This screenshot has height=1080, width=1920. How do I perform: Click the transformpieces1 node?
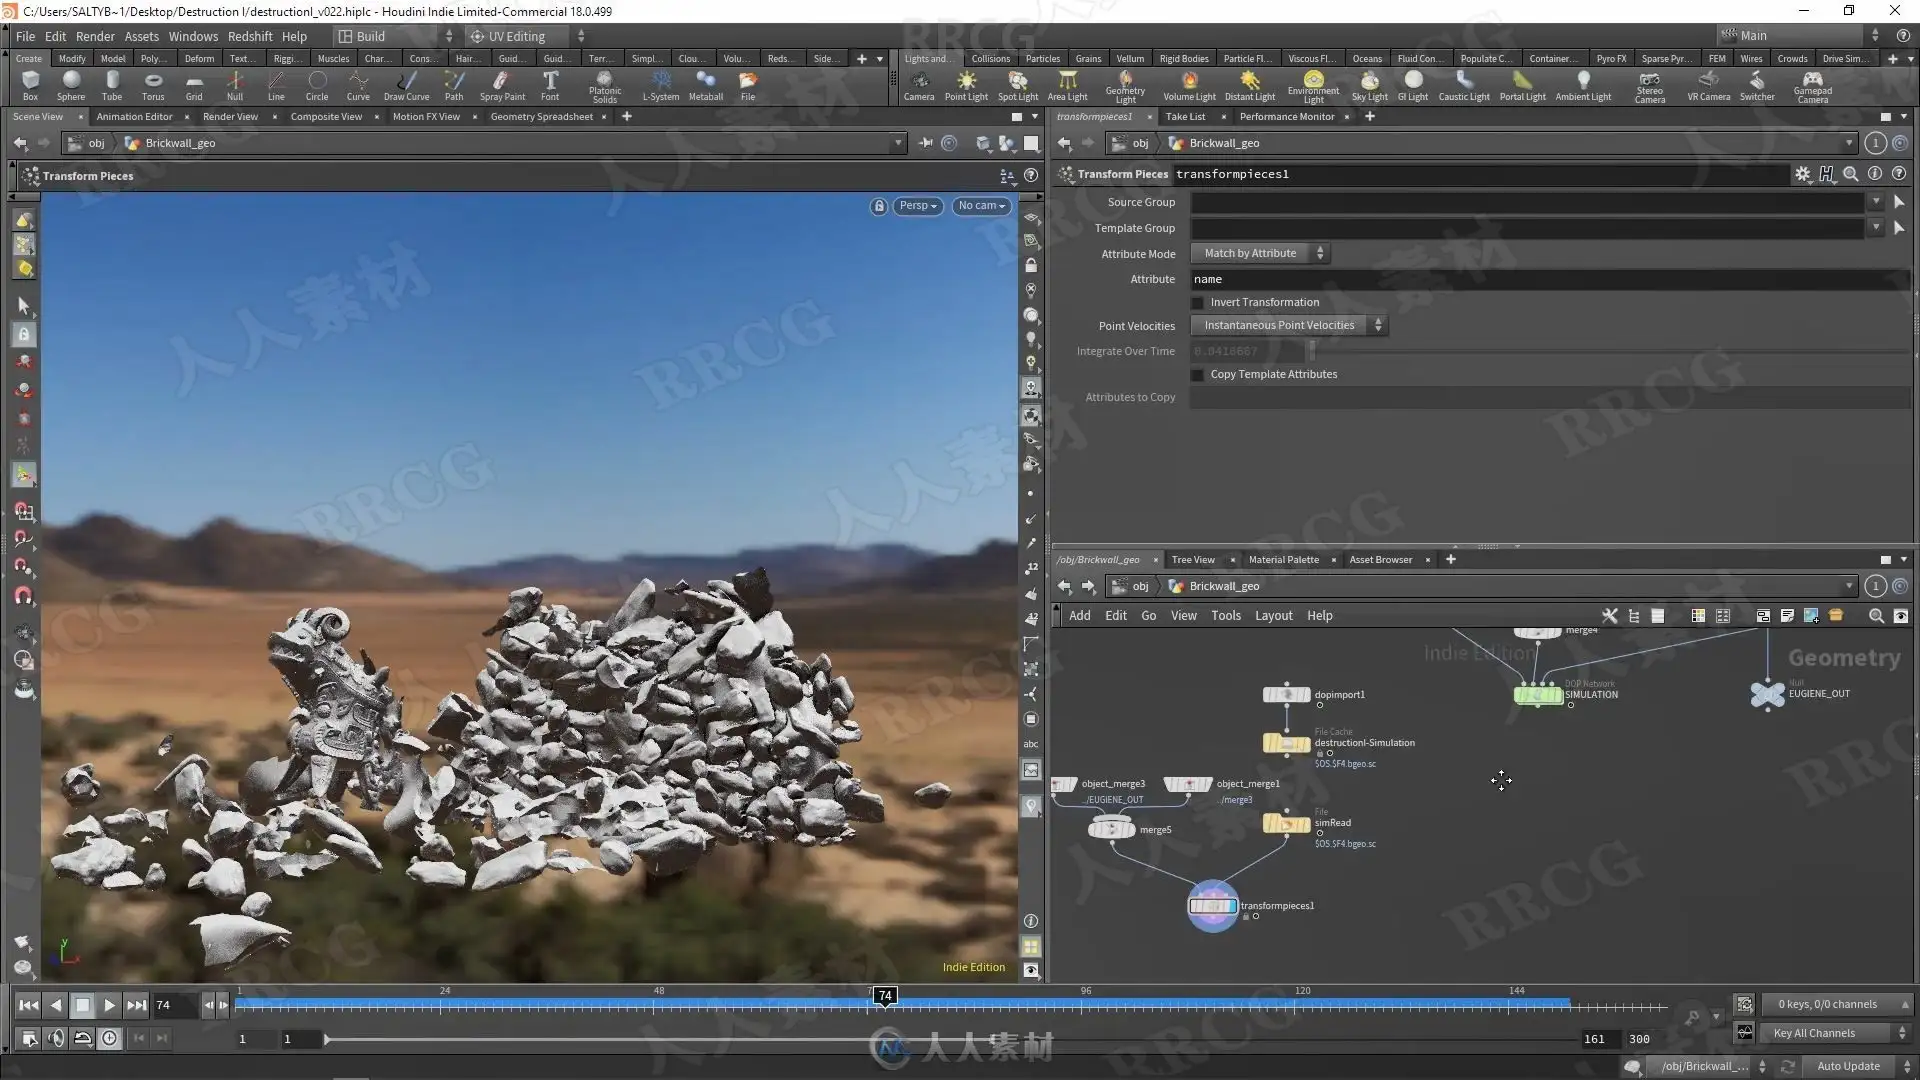(x=1212, y=906)
